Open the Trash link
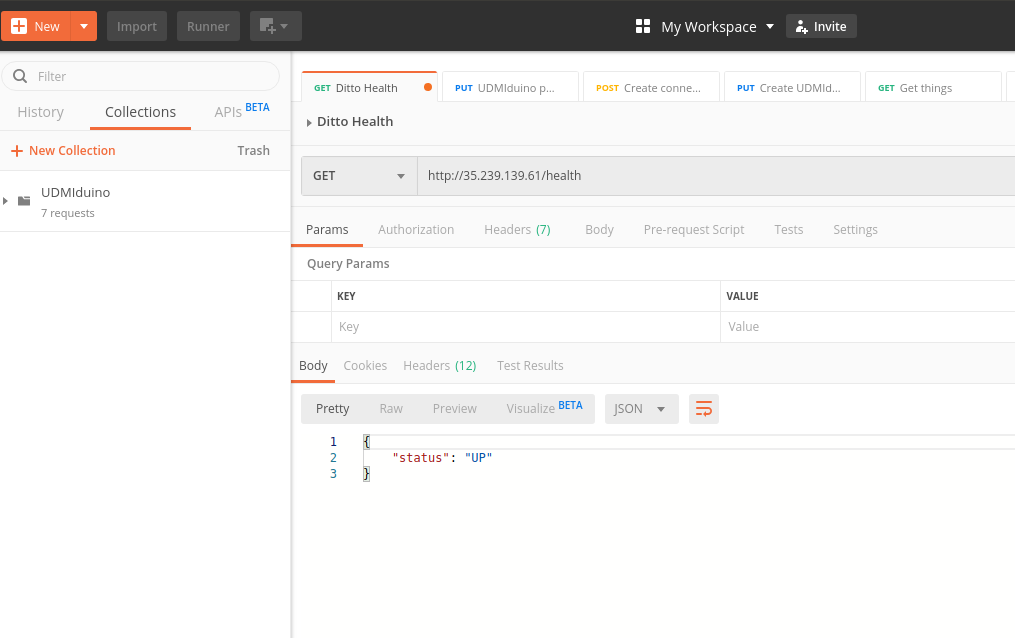The image size is (1015, 638). (253, 151)
